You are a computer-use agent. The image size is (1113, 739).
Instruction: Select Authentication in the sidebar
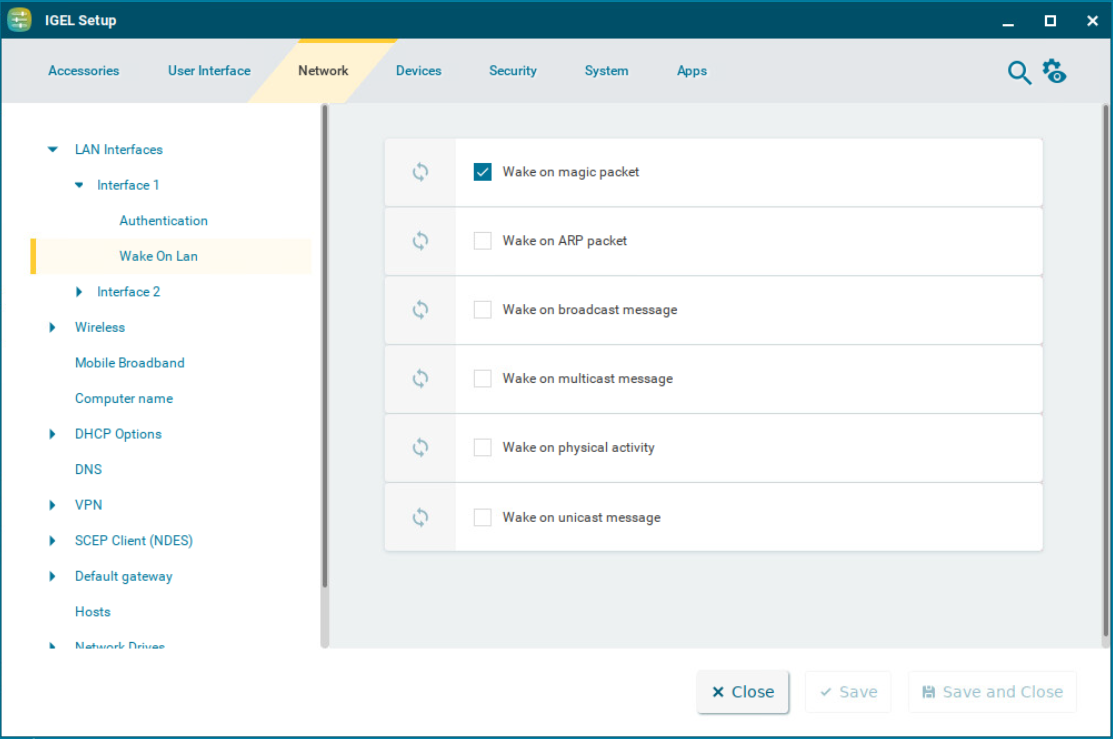click(x=163, y=221)
